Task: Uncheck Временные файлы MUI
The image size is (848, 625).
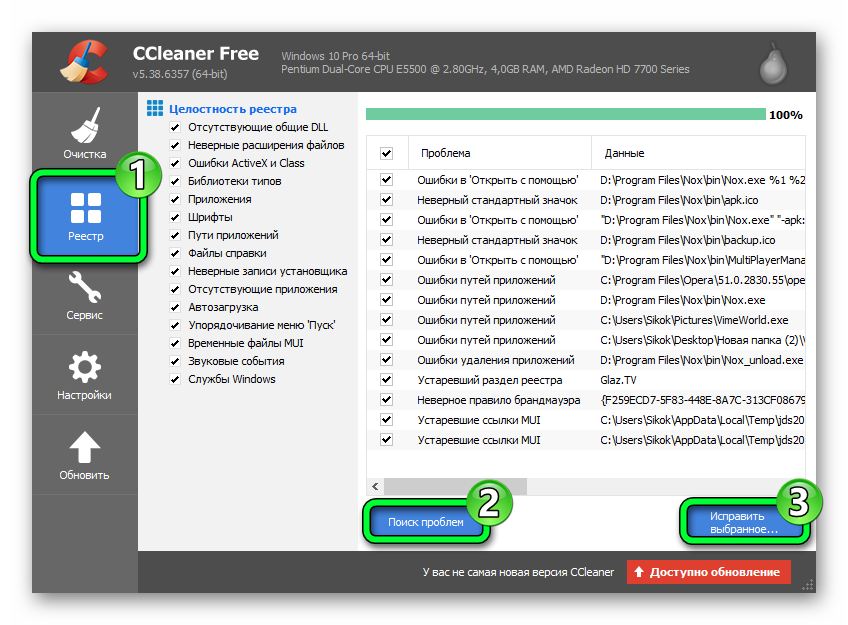Action: (175, 343)
